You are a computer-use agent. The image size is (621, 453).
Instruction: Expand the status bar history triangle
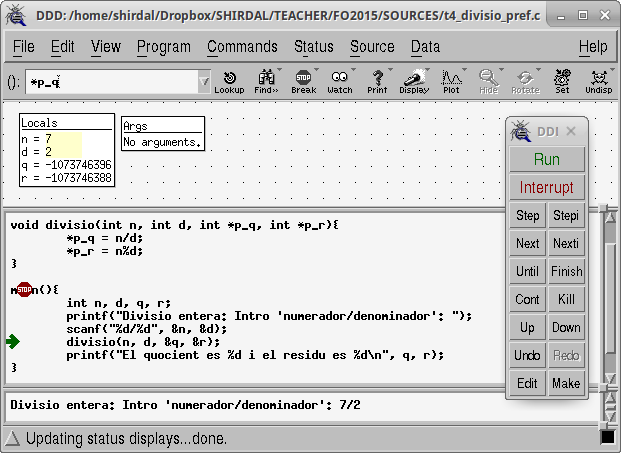12,438
